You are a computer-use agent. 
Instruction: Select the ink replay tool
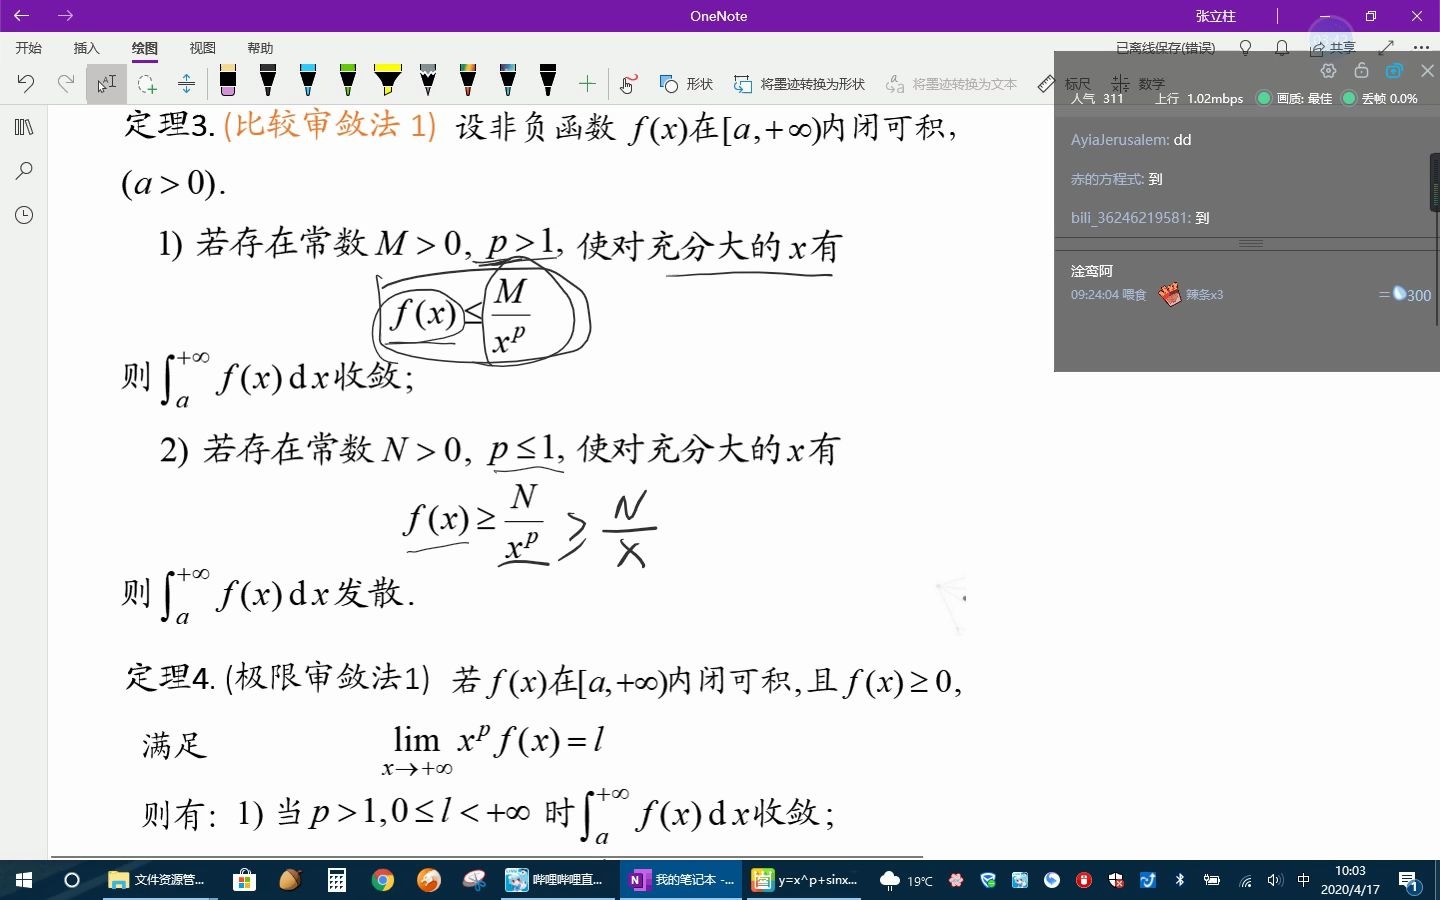[627, 83]
